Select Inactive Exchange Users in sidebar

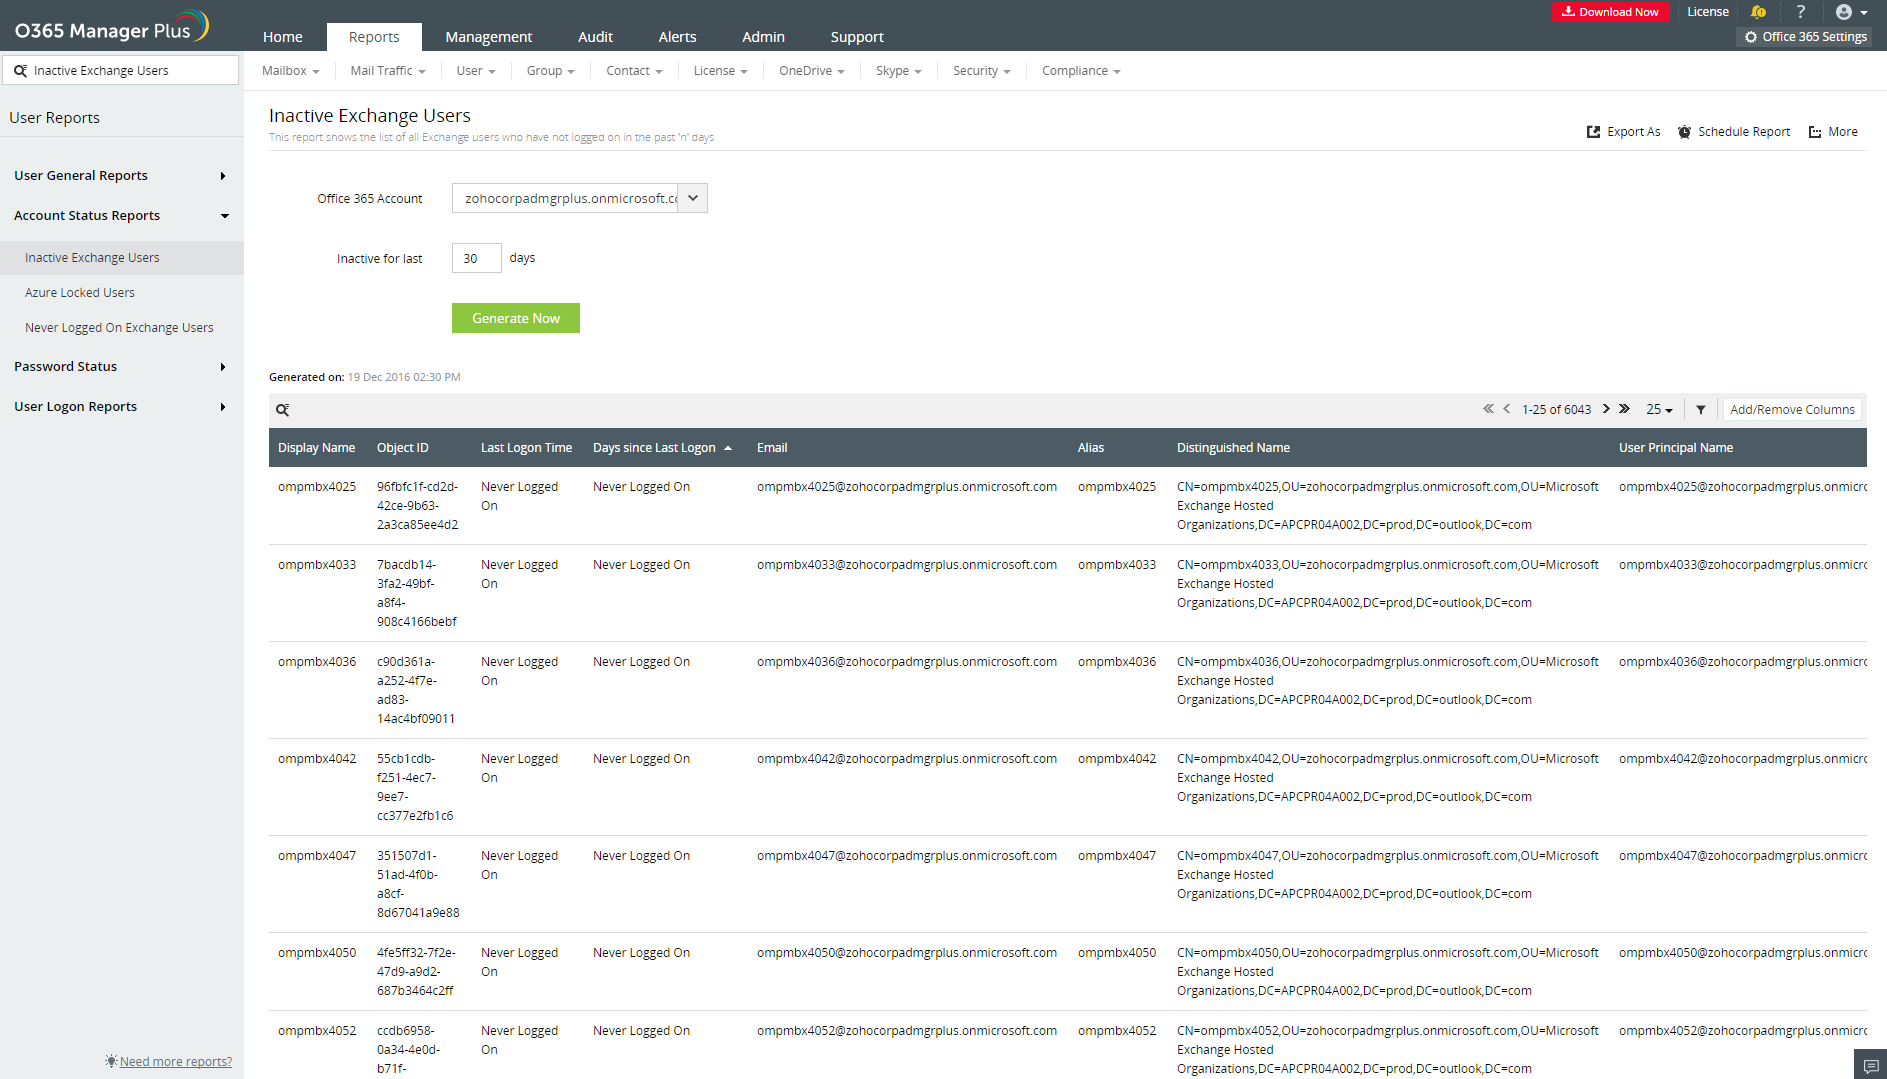122,258
